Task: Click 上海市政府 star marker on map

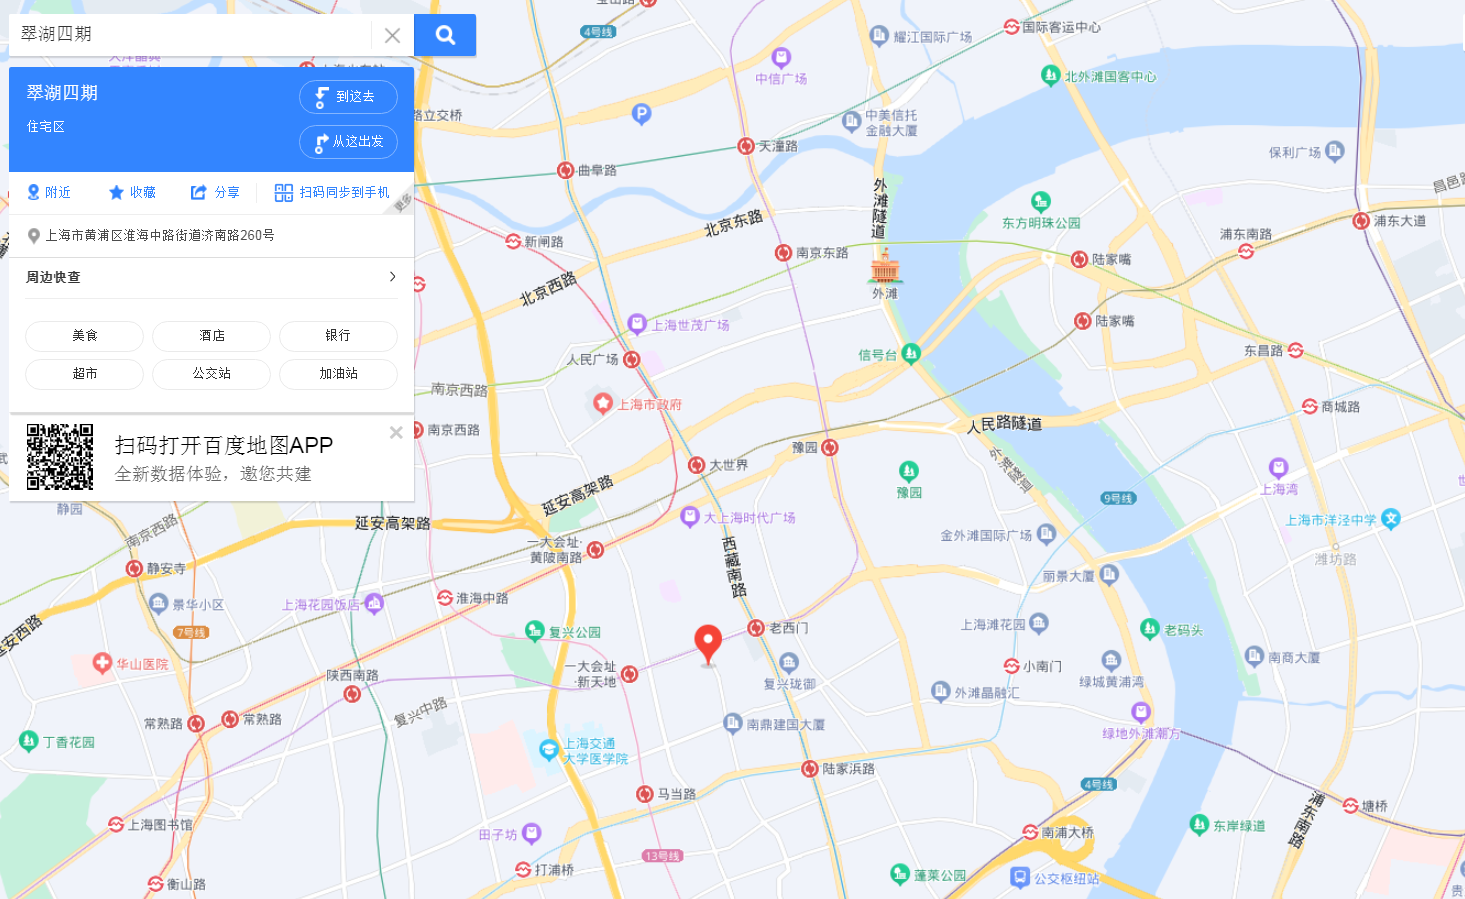Action: 602,403
